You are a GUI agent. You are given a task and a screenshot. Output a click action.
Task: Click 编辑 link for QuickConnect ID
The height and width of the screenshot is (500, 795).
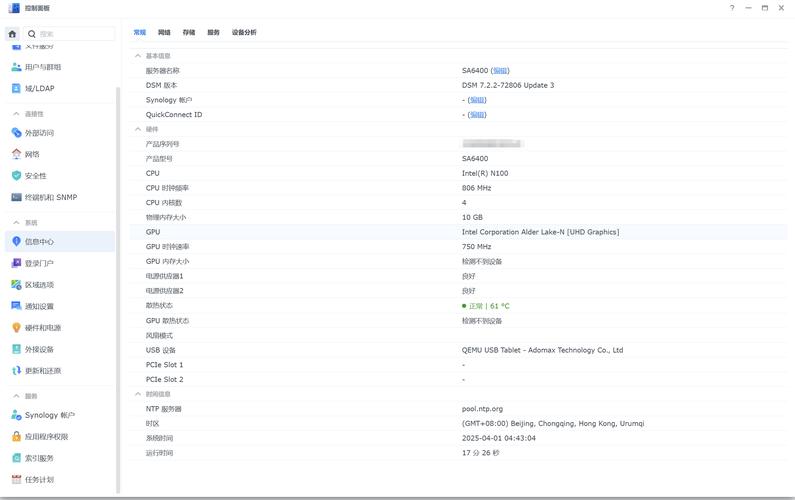click(x=477, y=115)
